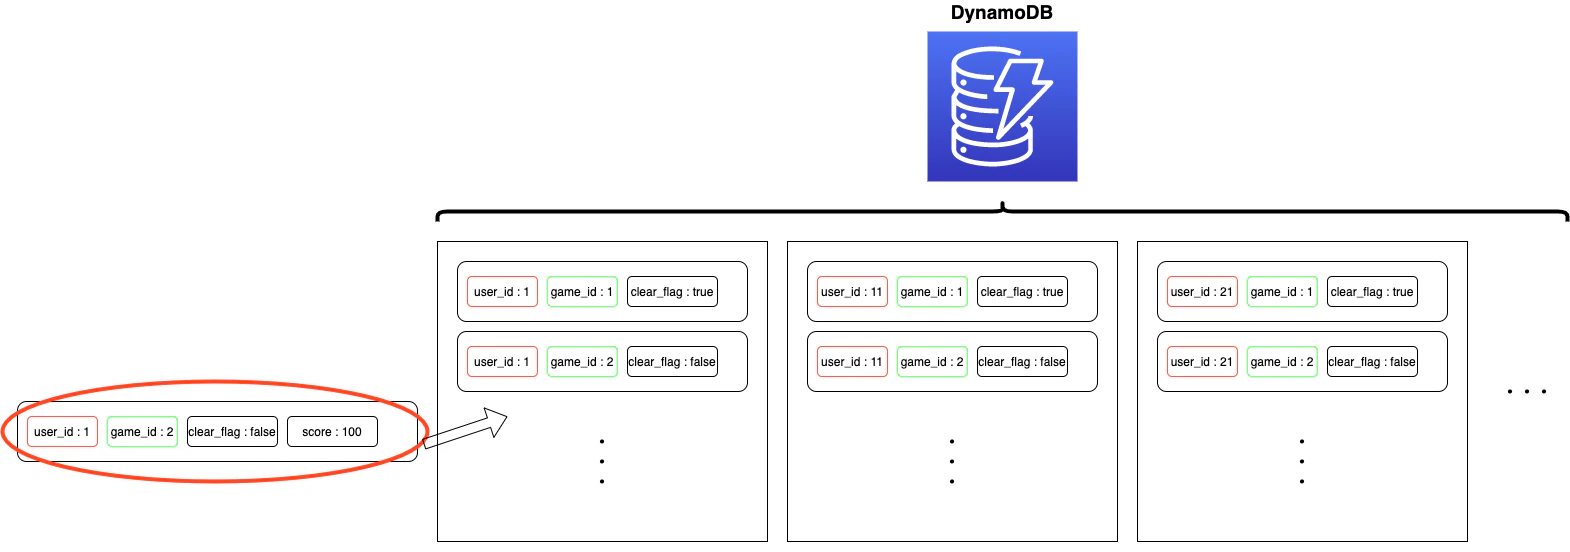
Task: Select game_id : 1 in the user_id : 1 row
Action: [x=582, y=292]
